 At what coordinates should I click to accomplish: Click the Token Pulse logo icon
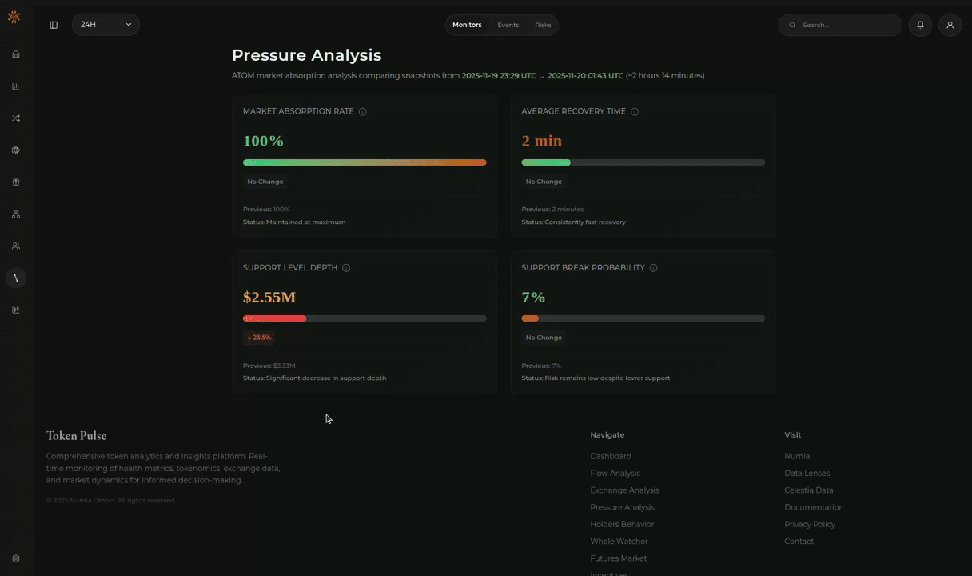click(x=14, y=17)
